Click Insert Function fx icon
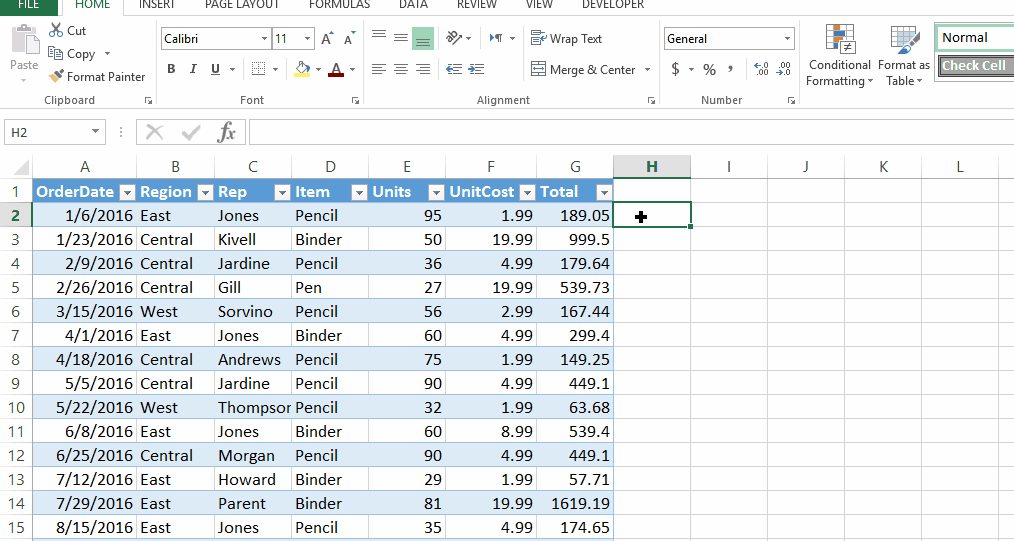 tap(226, 133)
